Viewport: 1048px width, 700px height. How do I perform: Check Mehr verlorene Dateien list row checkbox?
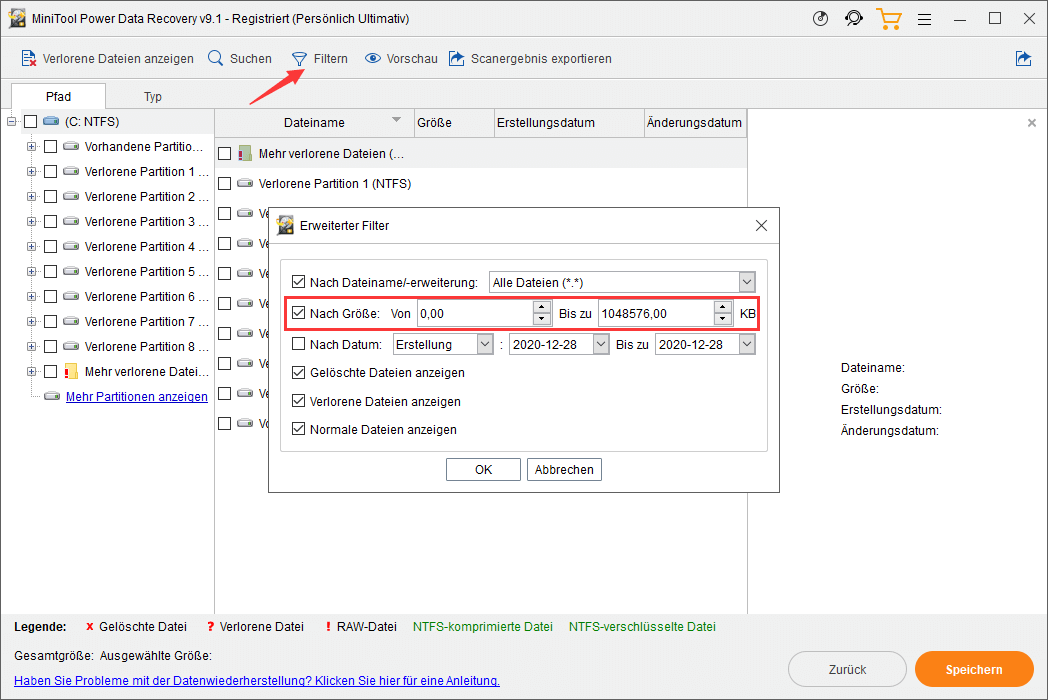click(225, 154)
